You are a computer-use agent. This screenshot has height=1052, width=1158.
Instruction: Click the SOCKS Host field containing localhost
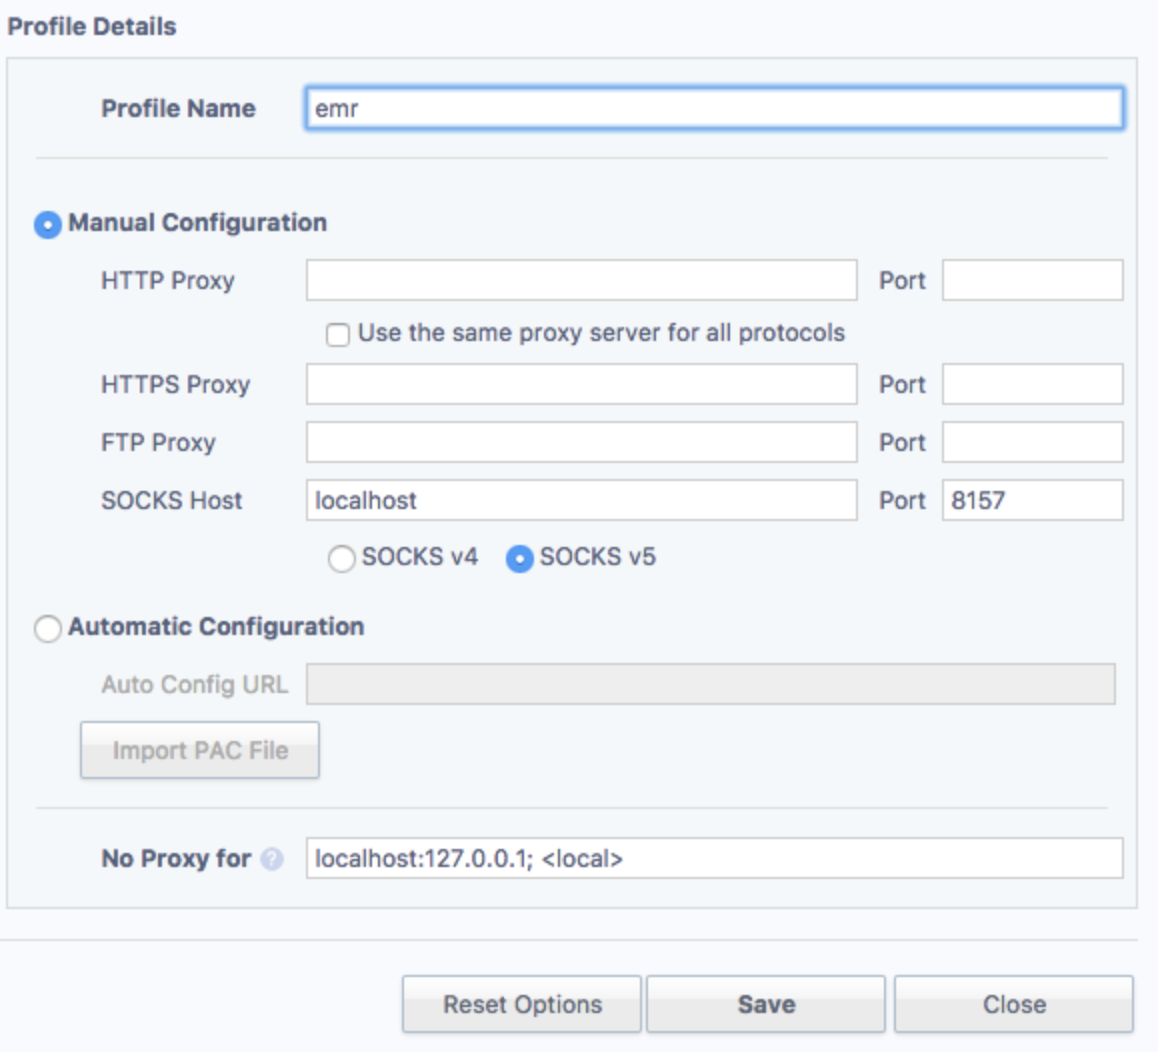(581, 501)
